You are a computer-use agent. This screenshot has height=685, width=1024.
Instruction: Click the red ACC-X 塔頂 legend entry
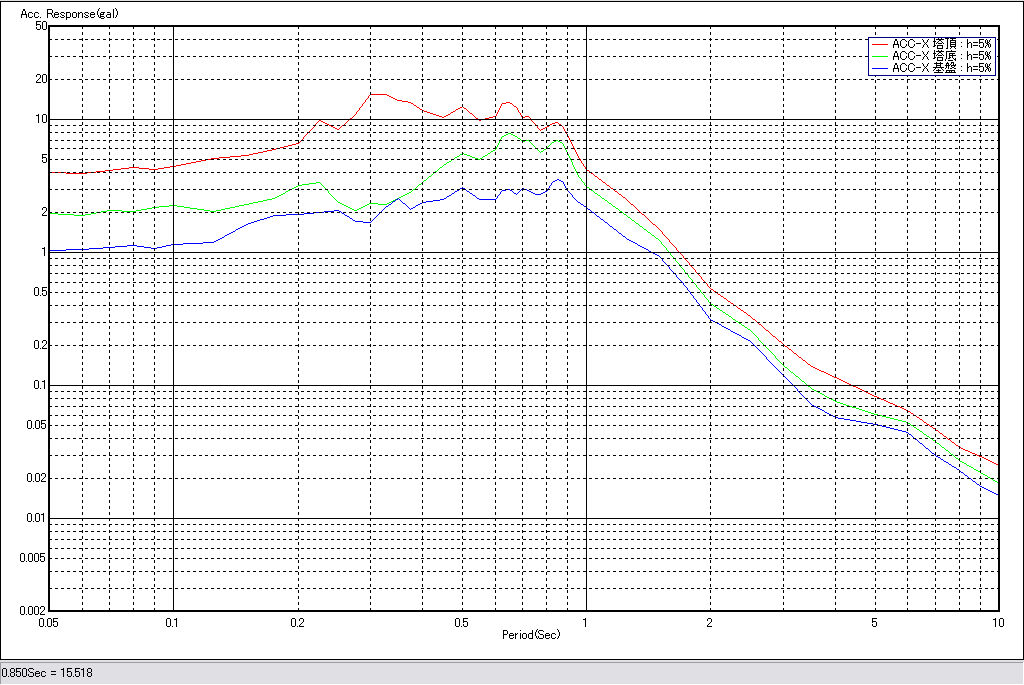point(941,44)
